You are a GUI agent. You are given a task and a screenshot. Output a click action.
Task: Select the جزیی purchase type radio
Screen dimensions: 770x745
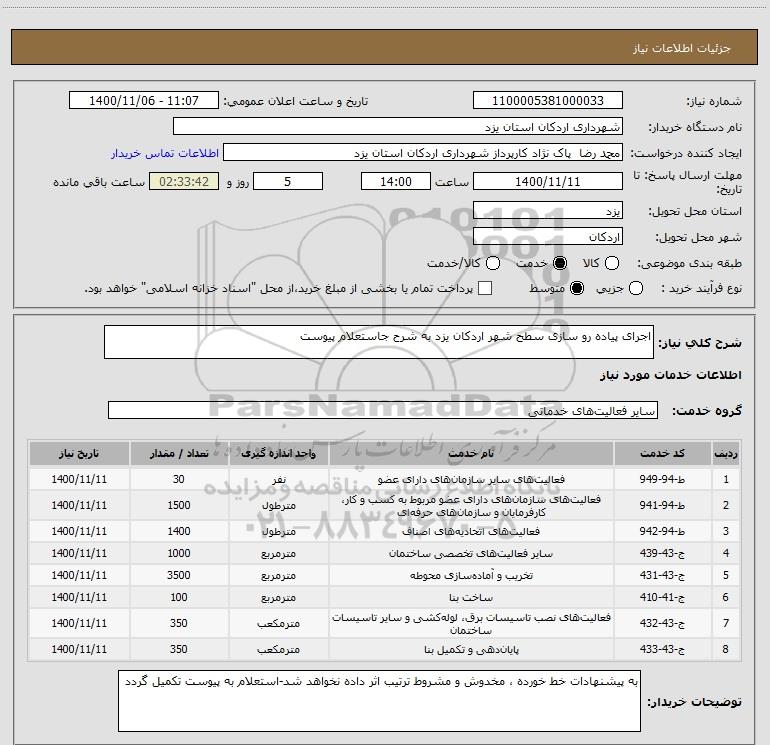coord(635,288)
